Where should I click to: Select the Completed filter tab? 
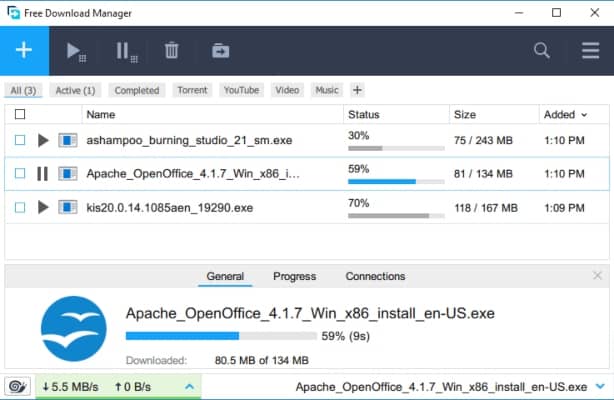tap(137, 90)
